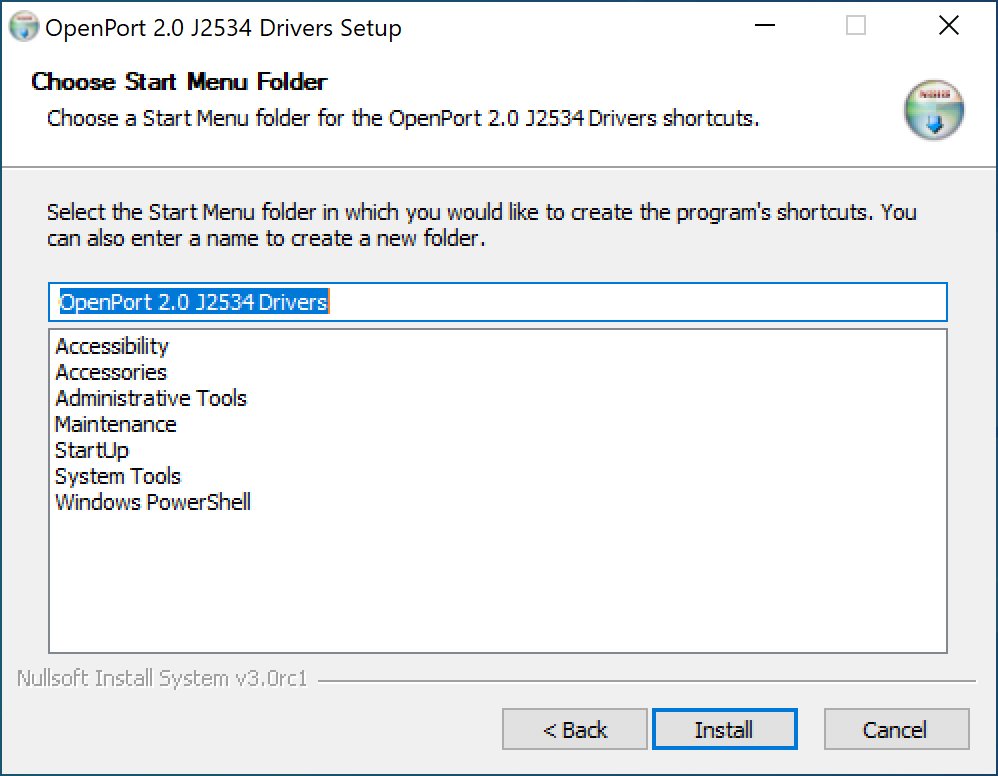
Task: Minimize the Setup window
Action: click(x=764, y=25)
